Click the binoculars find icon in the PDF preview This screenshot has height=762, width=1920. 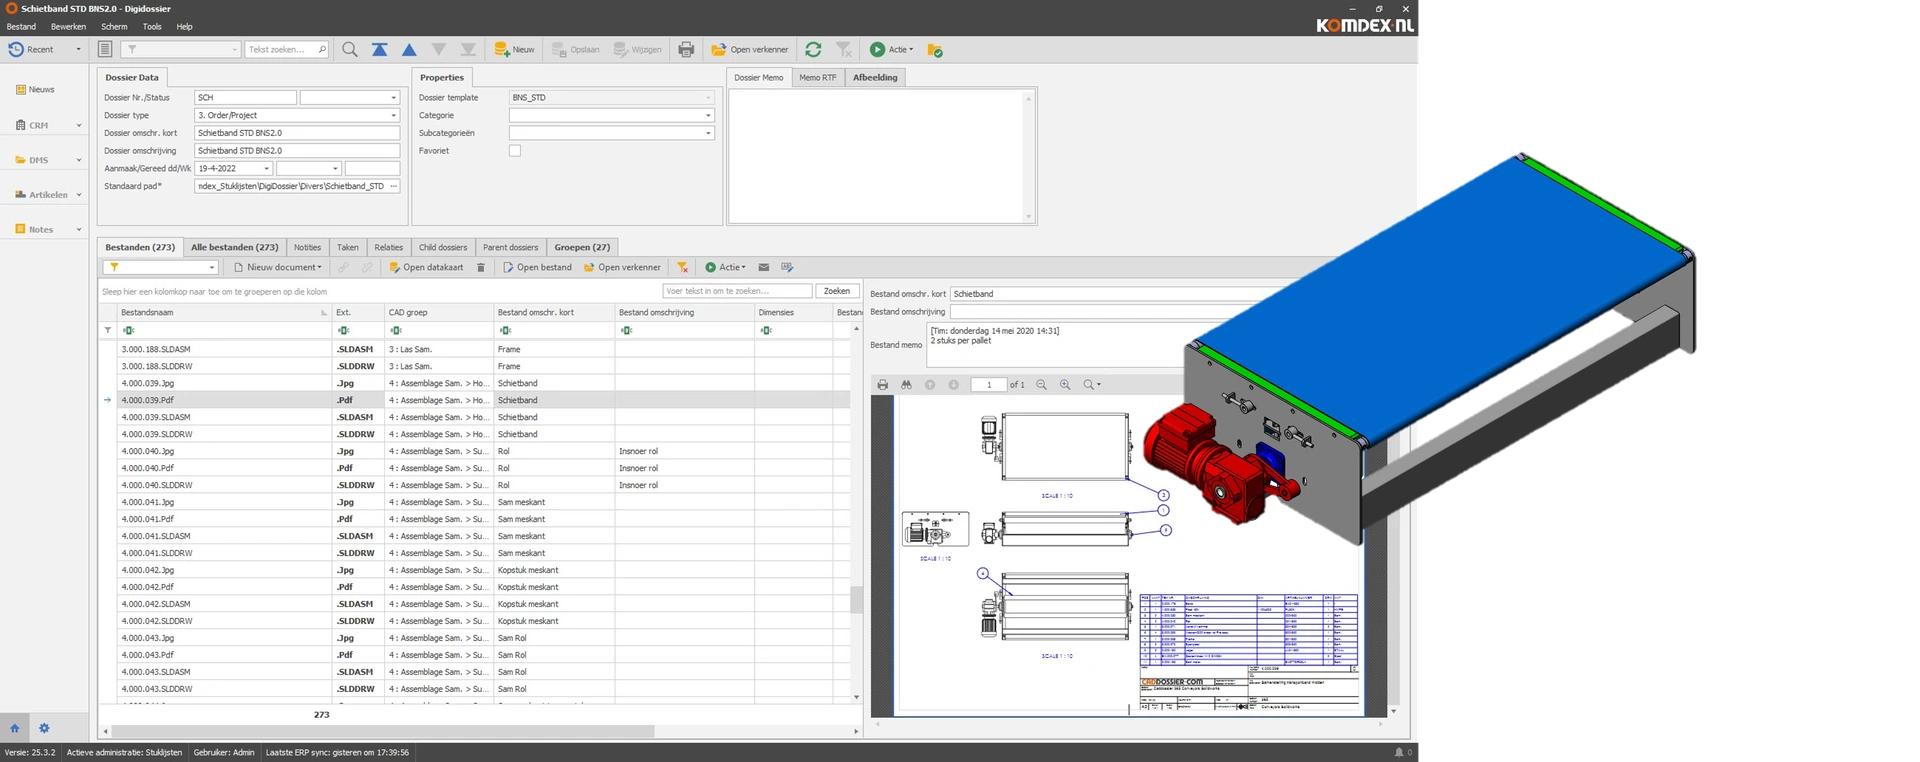click(906, 385)
